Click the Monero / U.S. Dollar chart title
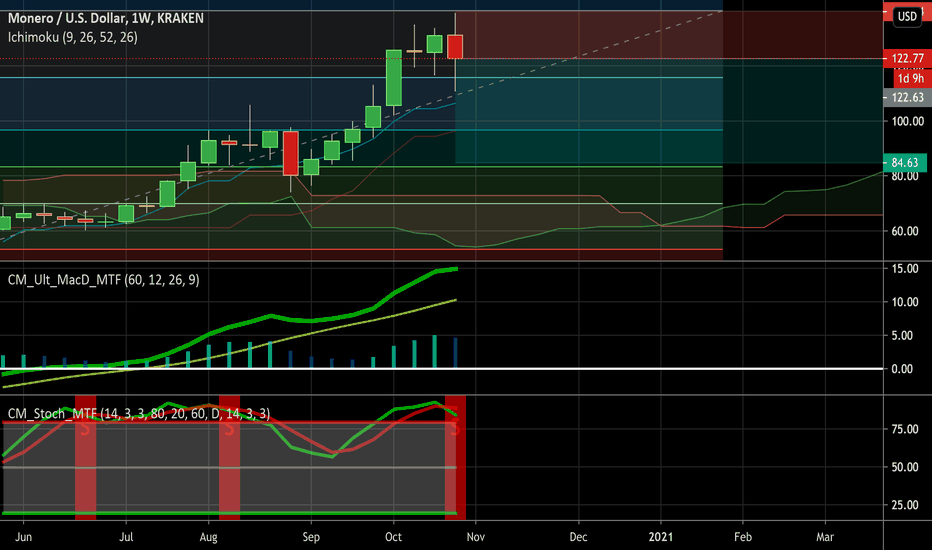 106,18
